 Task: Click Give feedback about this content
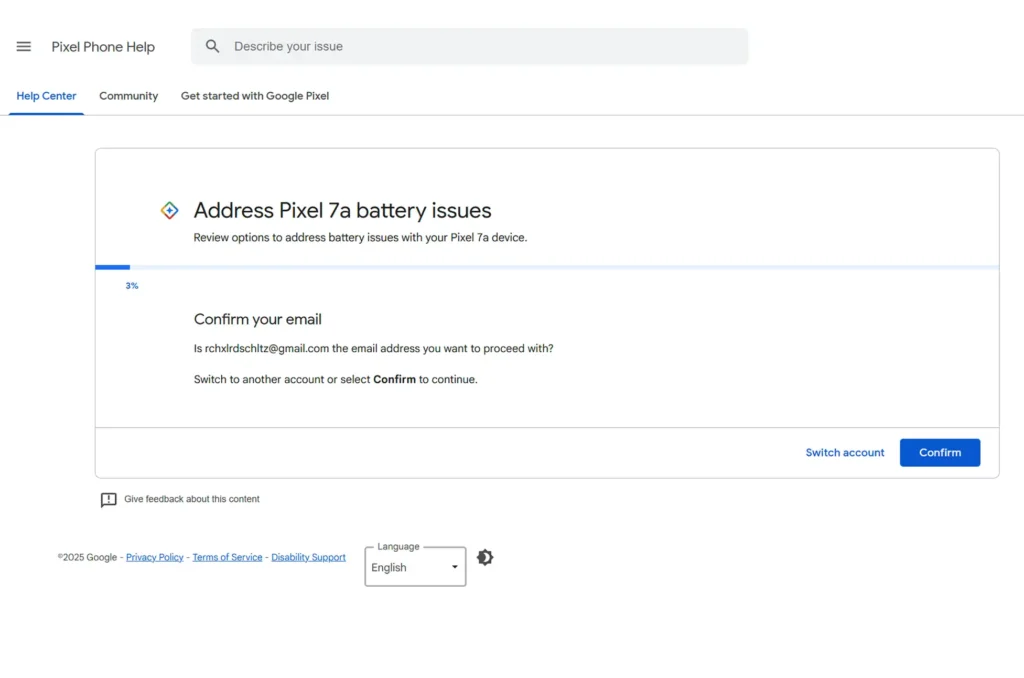point(191,499)
